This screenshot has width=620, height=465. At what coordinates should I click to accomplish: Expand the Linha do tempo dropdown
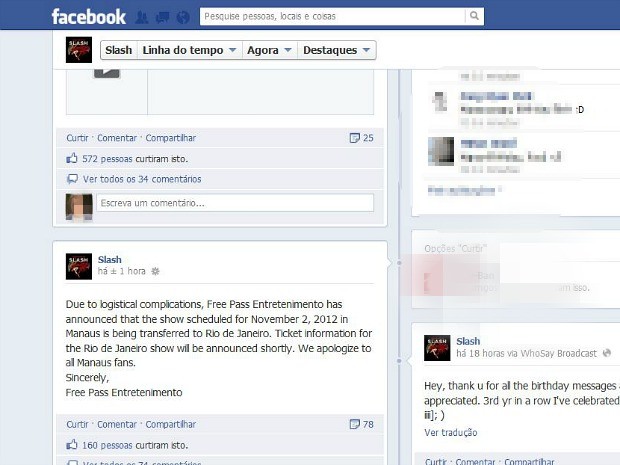click(190, 50)
